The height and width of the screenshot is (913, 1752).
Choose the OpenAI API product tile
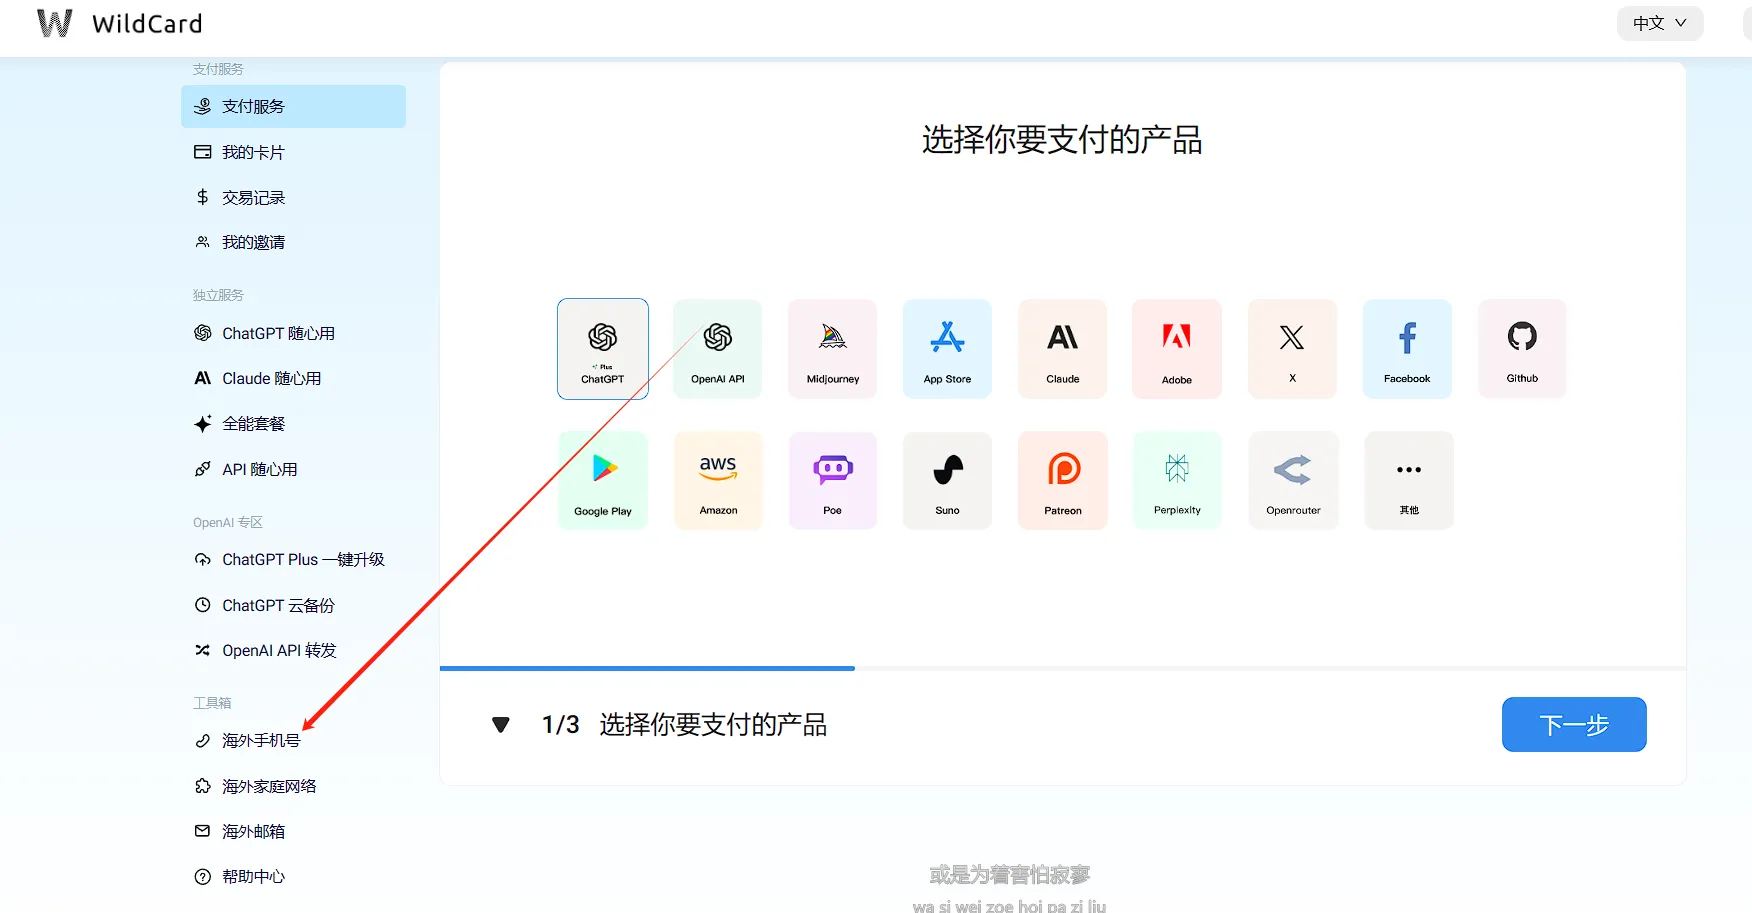[718, 349]
